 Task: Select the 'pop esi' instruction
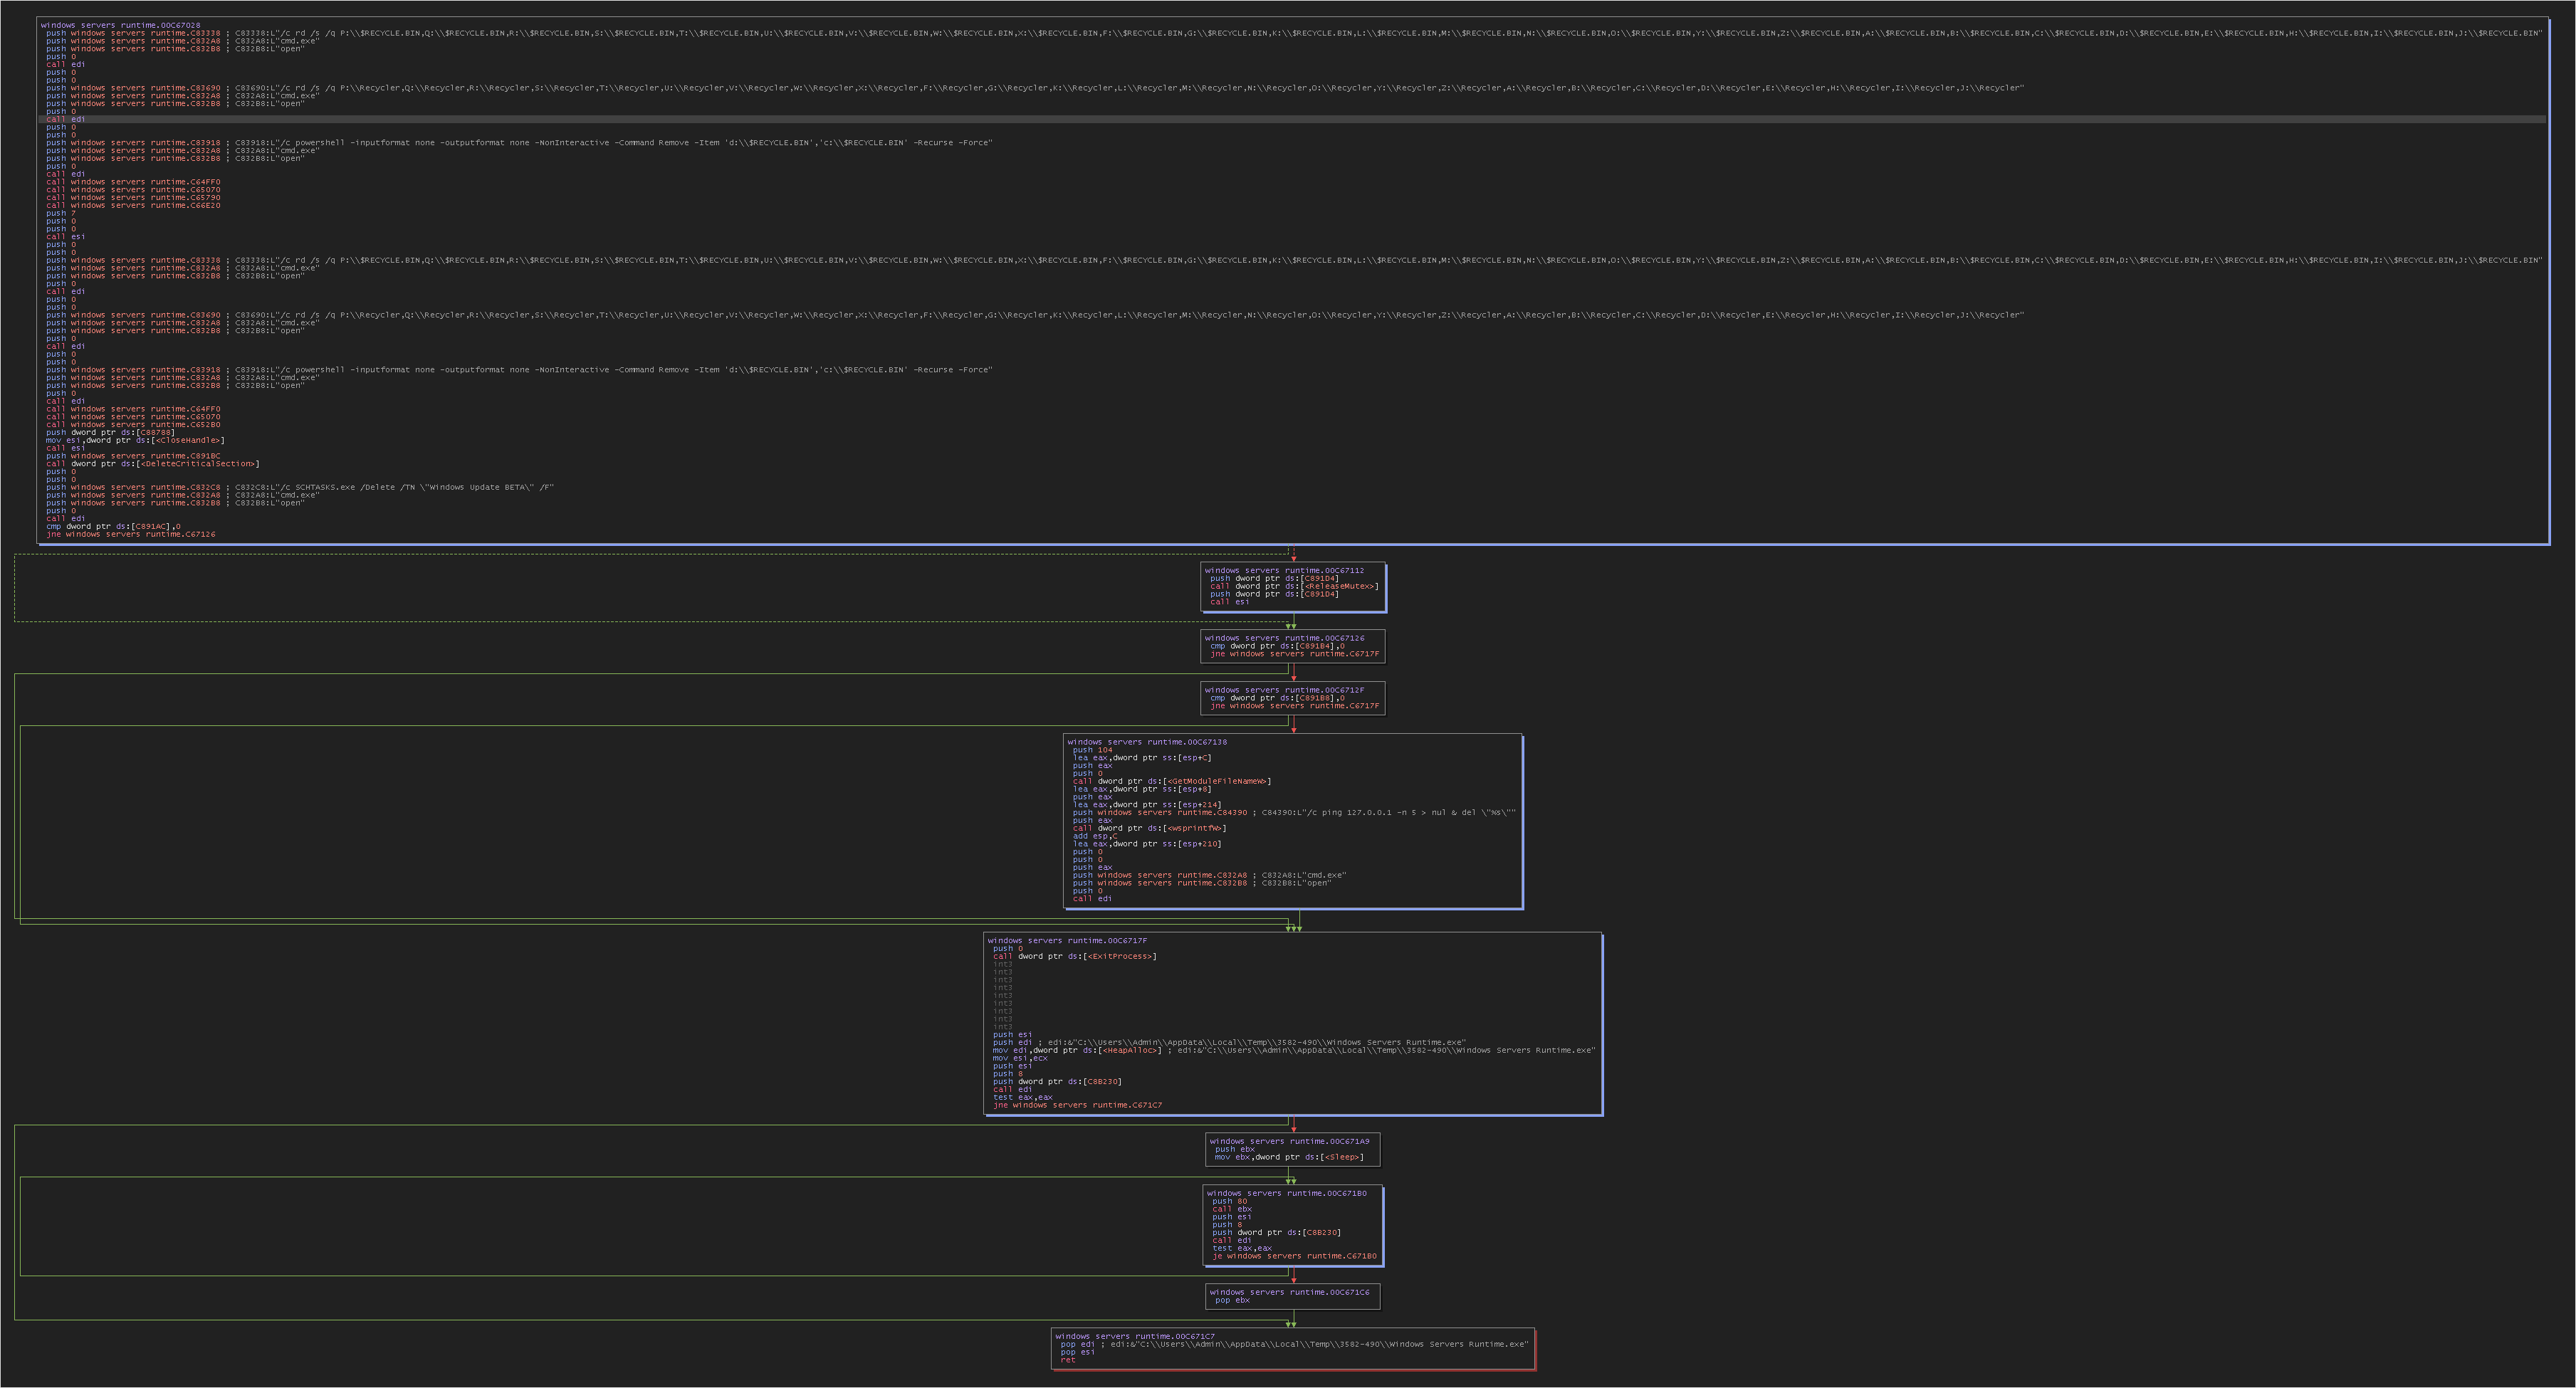(x=1078, y=1352)
